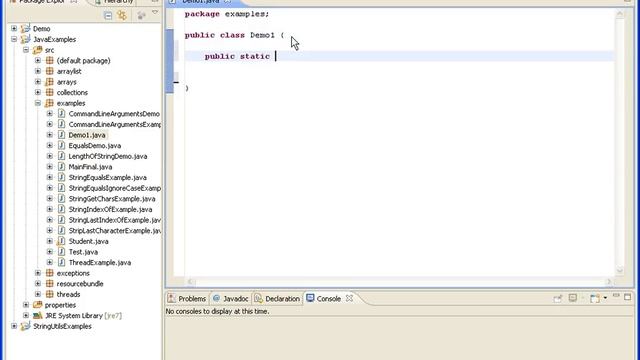Screen dimensions: 640x360
Task: Click properties folder icon
Action: (x=38, y=305)
